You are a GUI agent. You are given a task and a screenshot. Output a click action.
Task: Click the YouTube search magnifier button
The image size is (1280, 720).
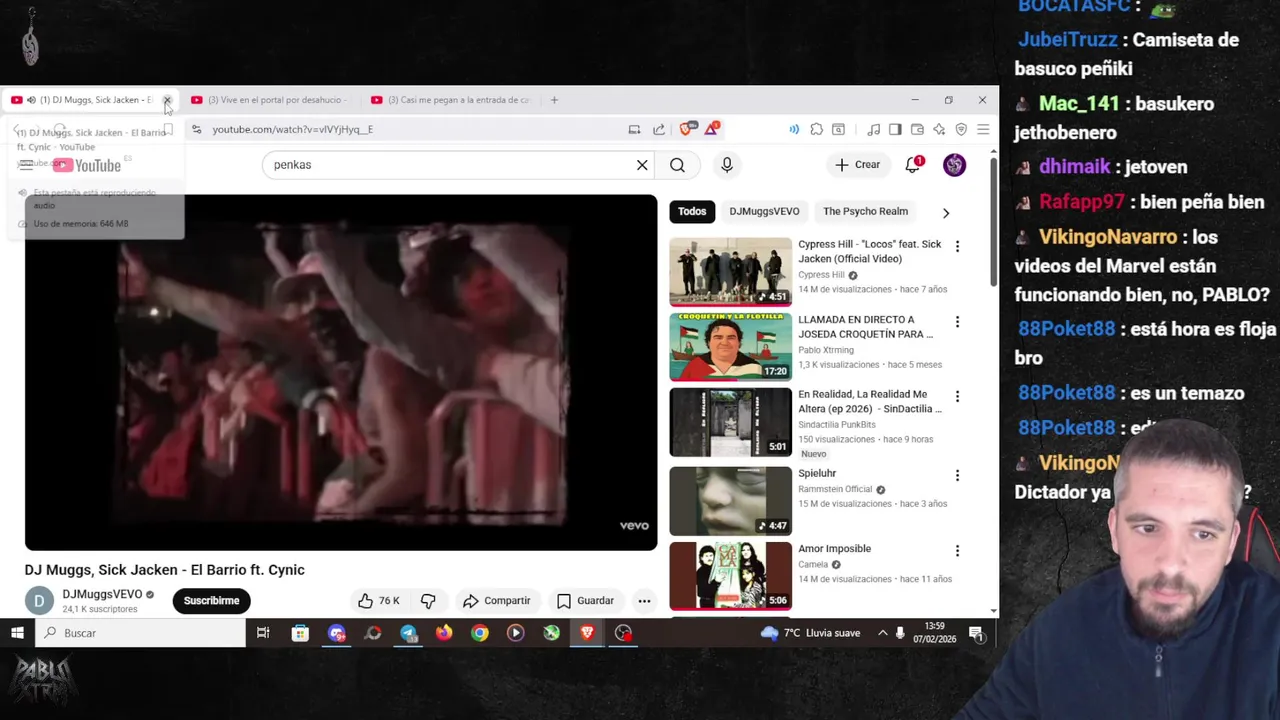click(678, 165)
